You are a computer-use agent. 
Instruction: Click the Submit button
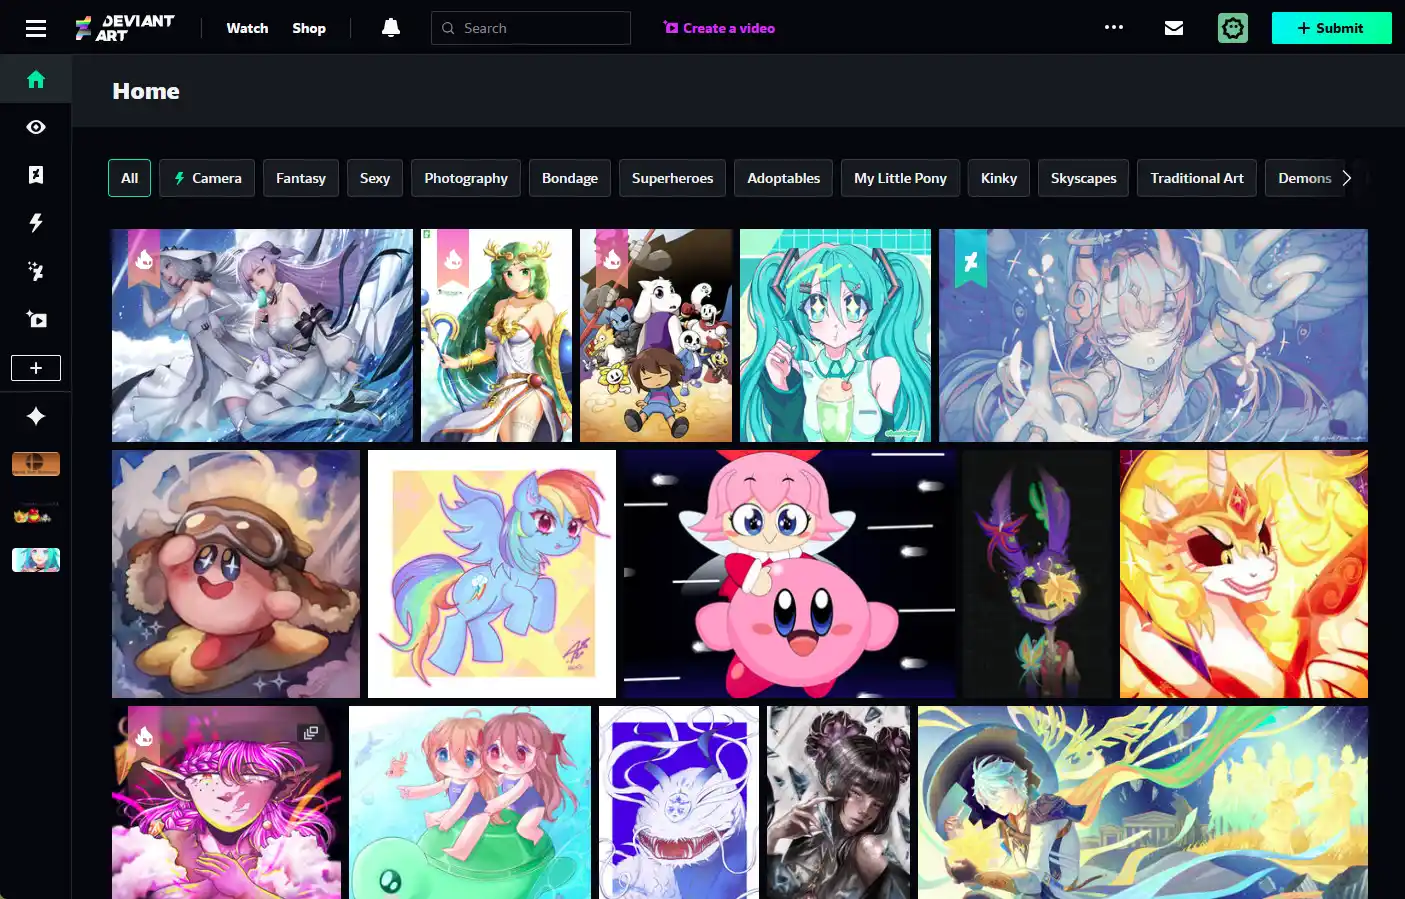1331,28
